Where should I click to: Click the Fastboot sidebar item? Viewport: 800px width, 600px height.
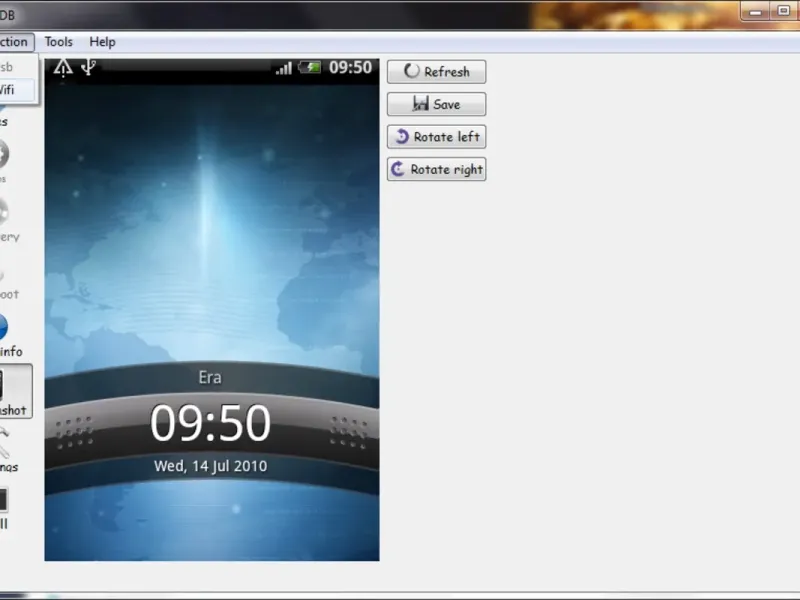[9, 286]
